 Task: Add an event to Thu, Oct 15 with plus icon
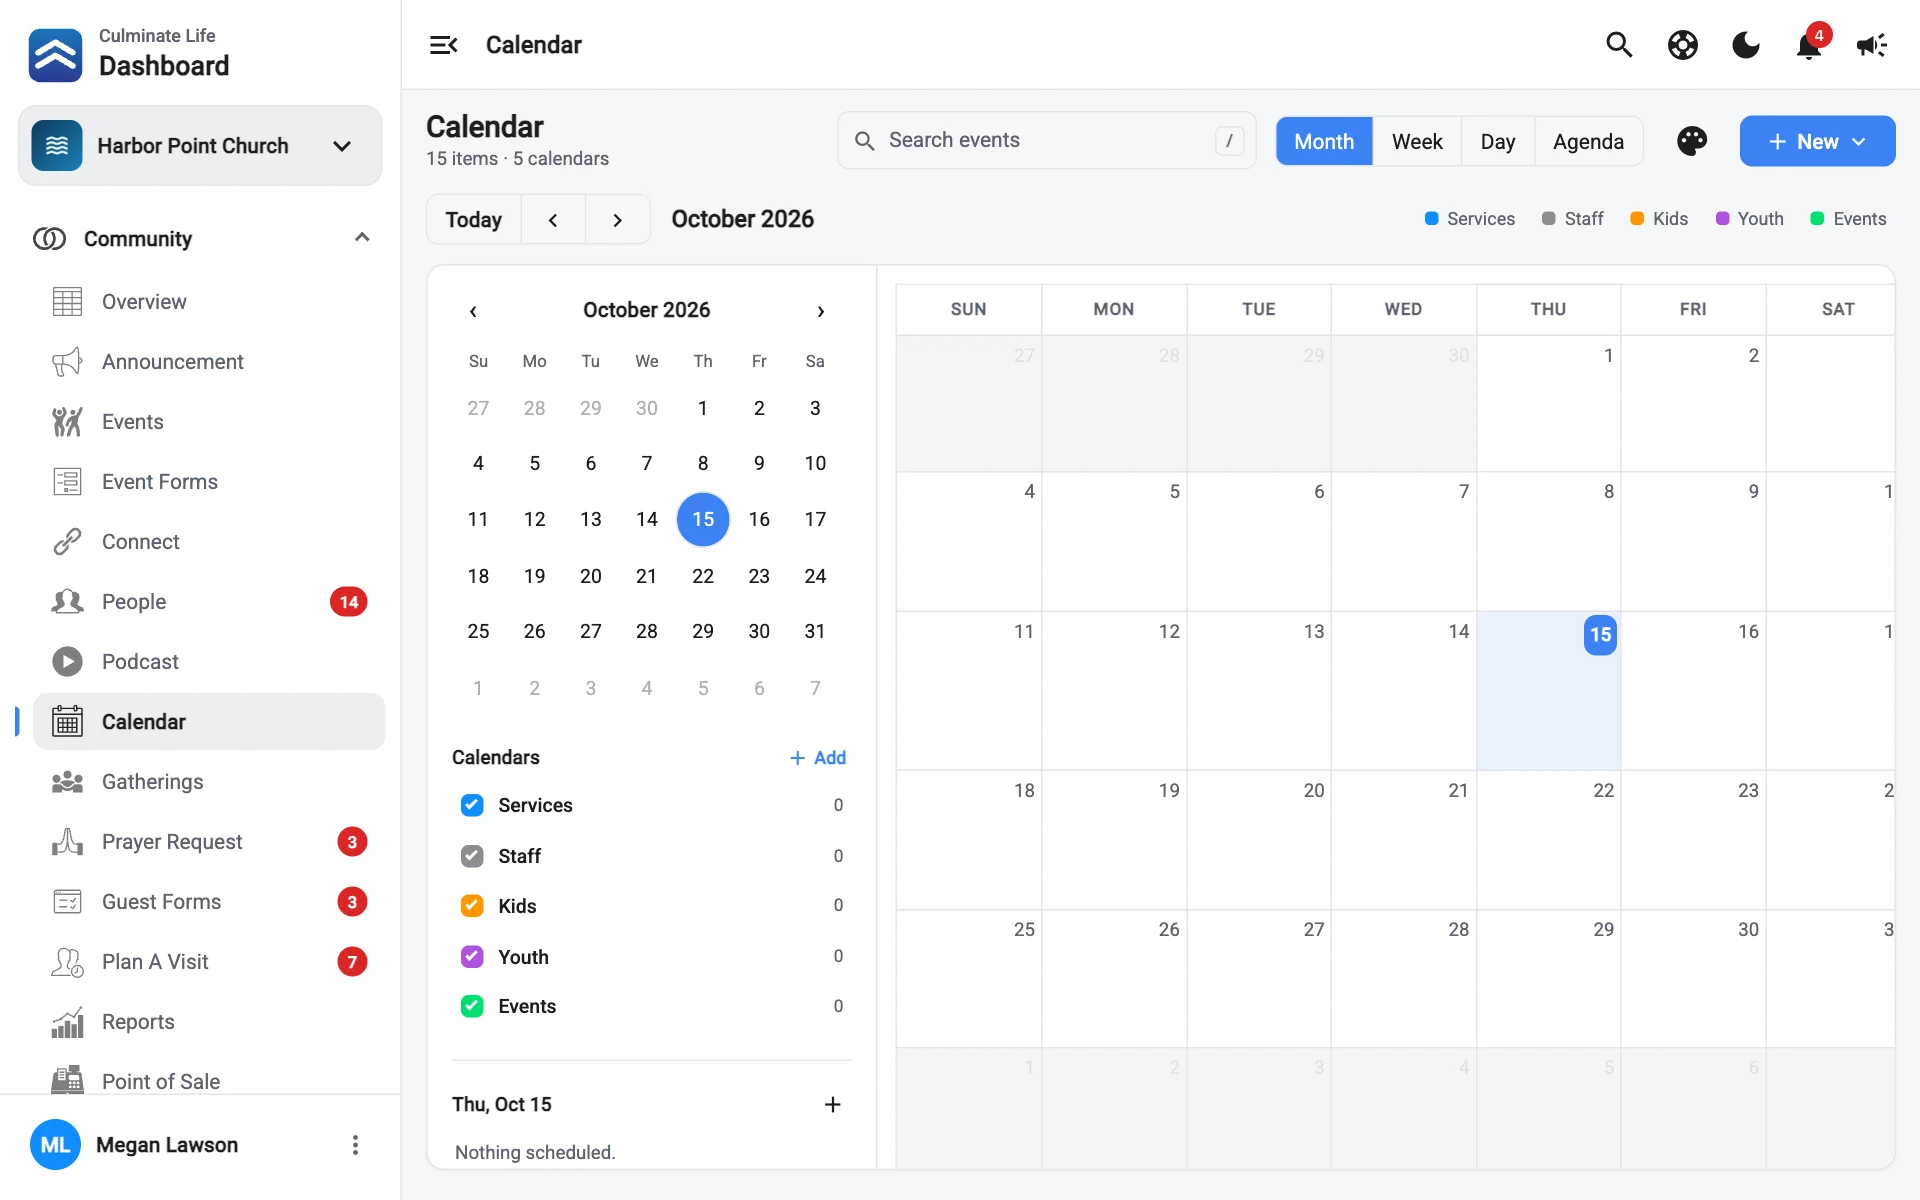pos(832,1104)
